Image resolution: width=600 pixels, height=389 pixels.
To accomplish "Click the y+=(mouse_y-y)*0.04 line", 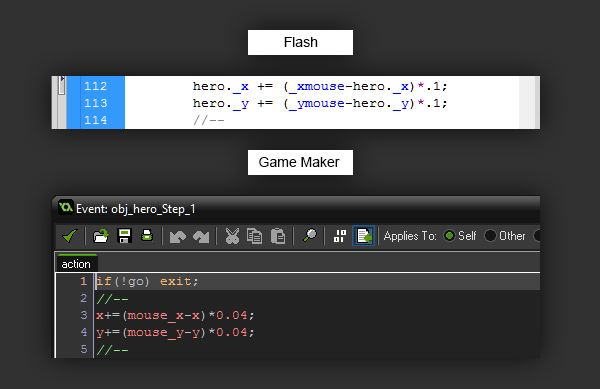I will click(x=175, y=332).
